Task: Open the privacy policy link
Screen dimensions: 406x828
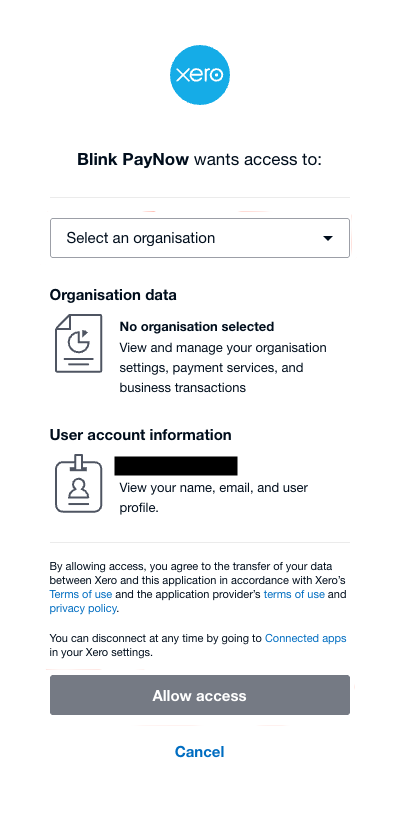Action: (83, 608)
